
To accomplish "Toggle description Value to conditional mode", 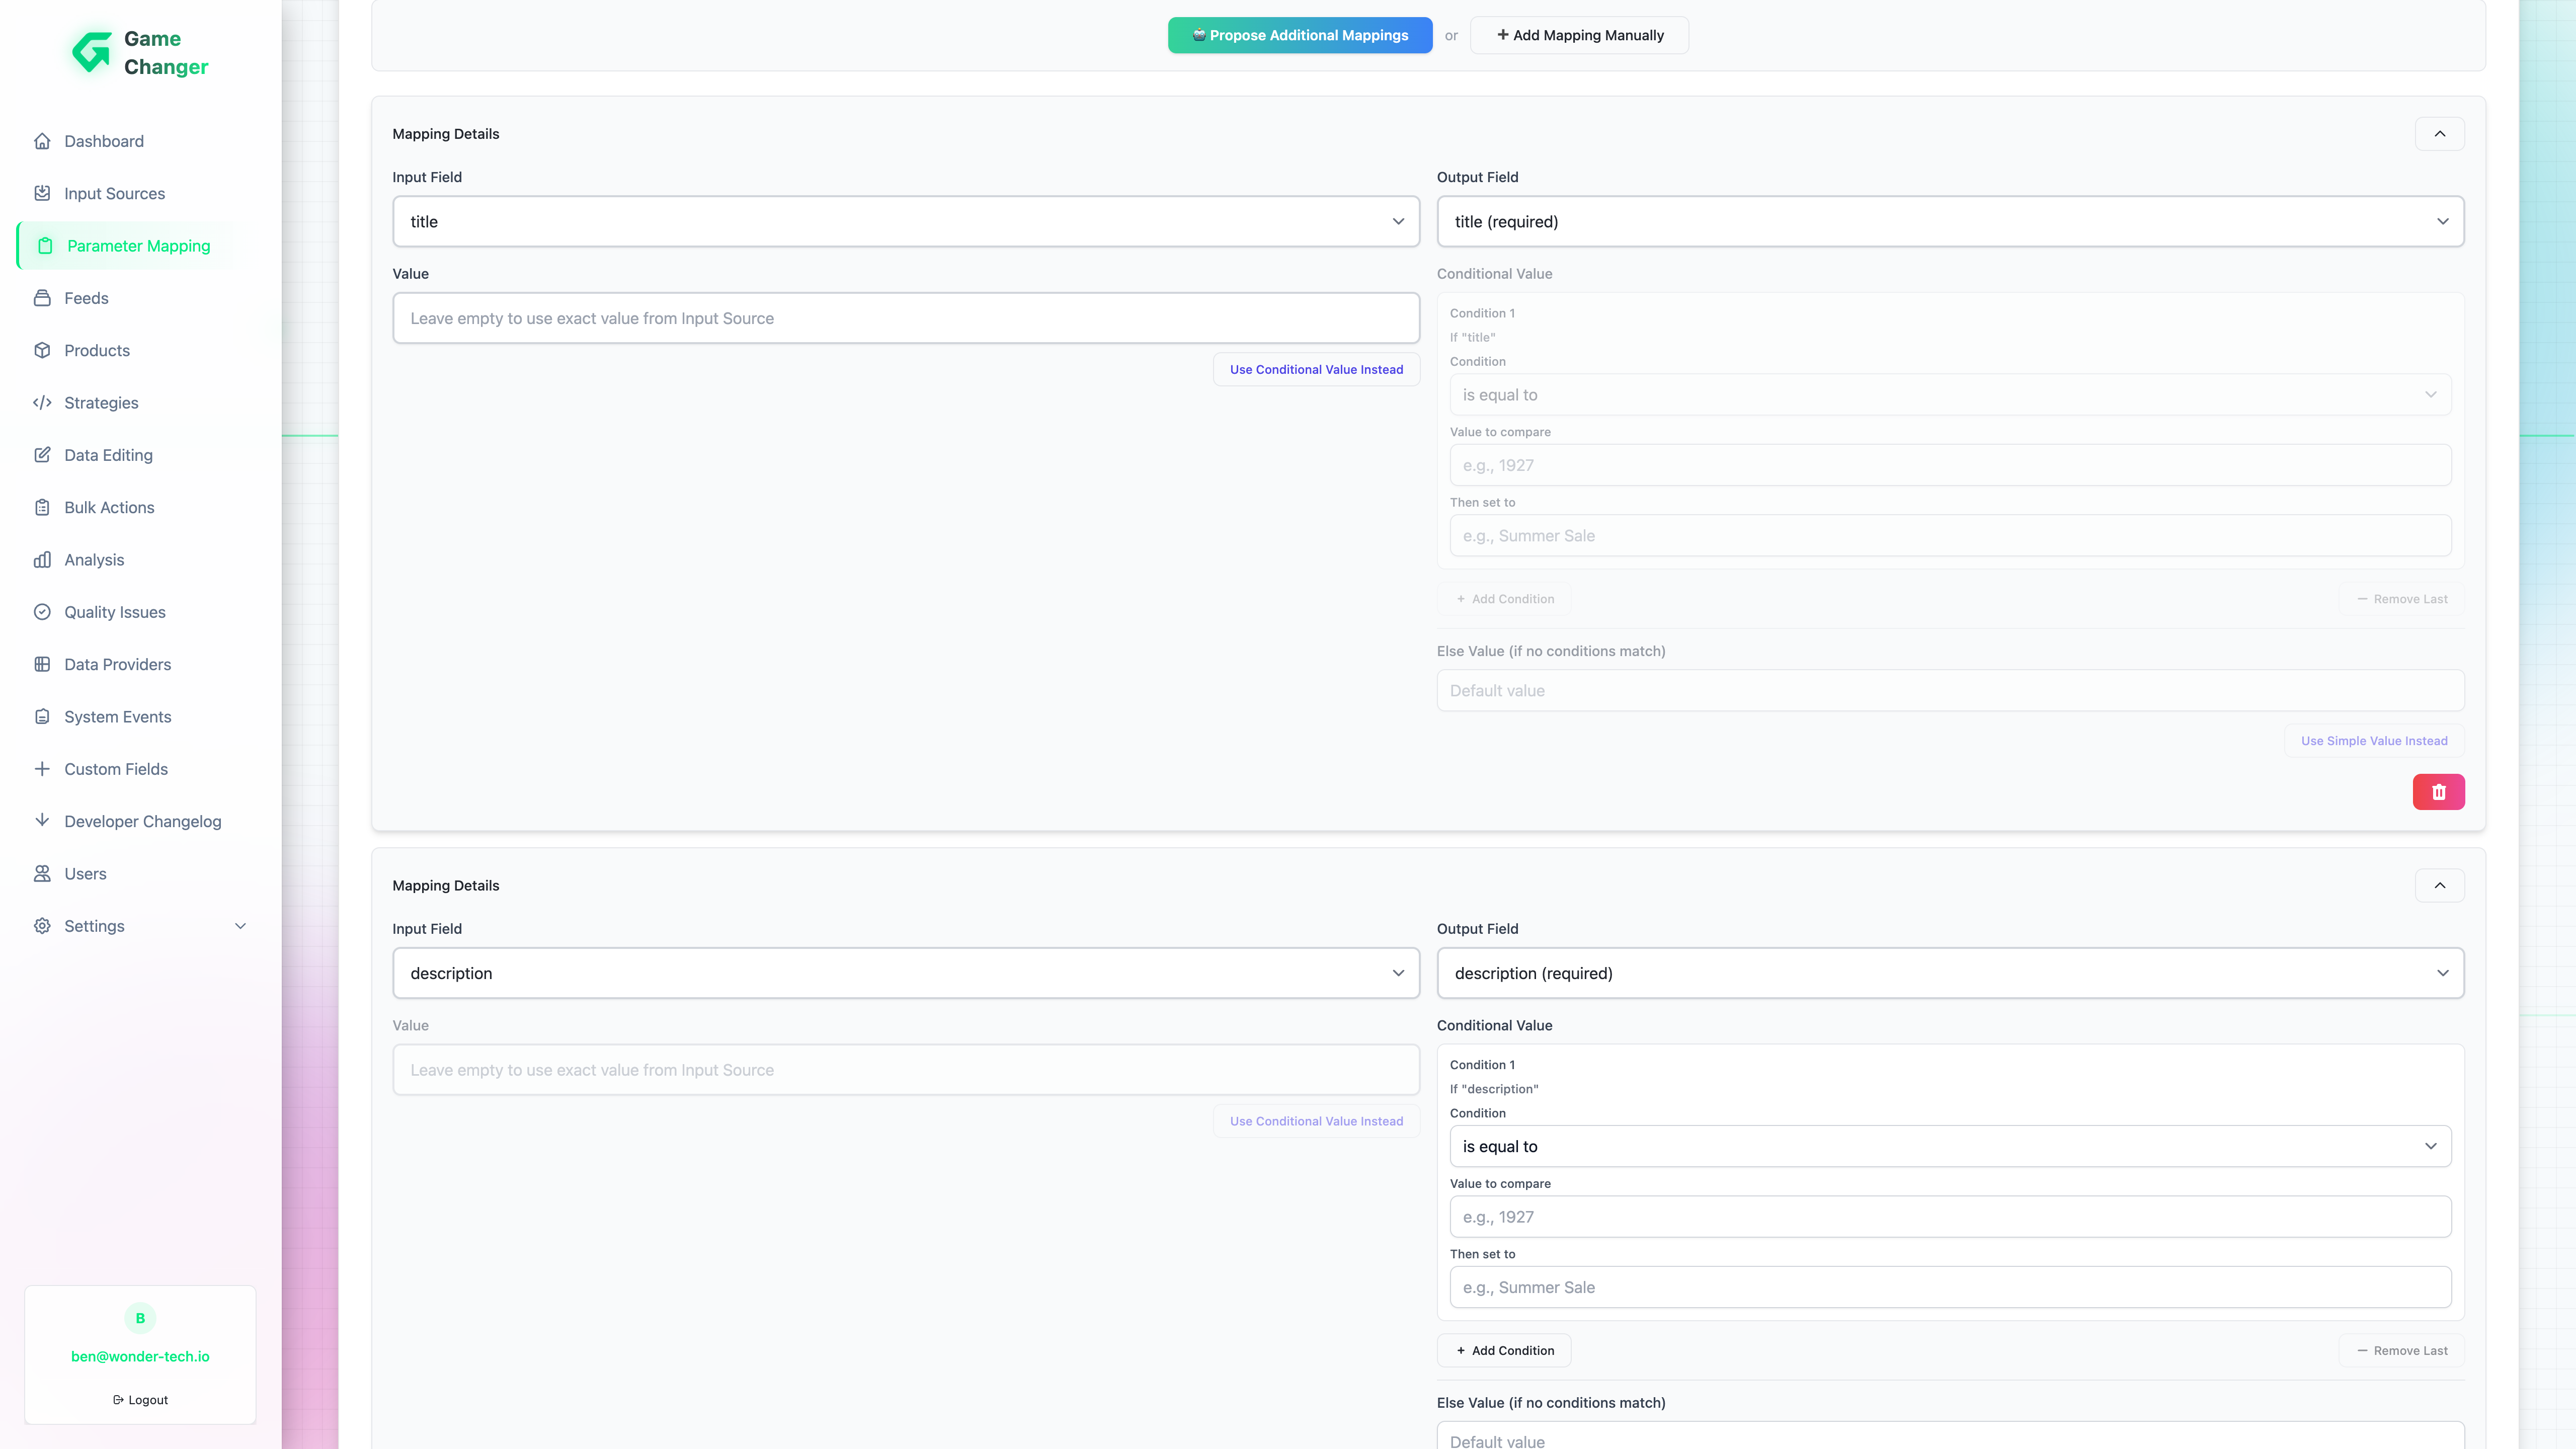I will click(x=1315, y=1121).
